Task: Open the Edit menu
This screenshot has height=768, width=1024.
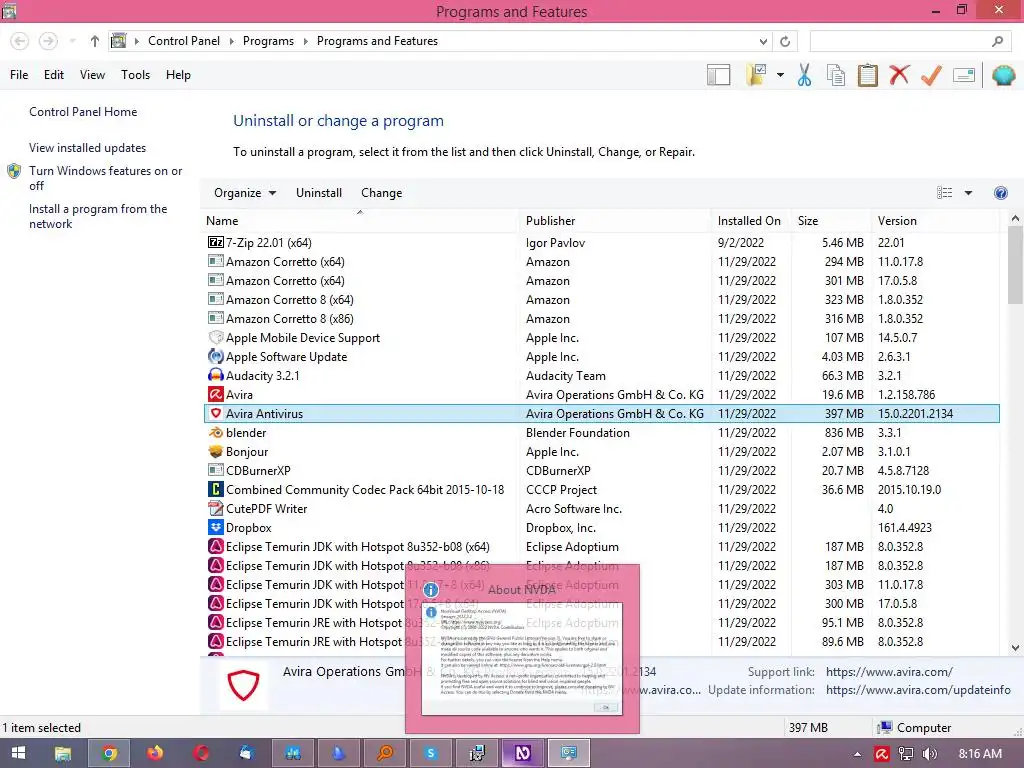Action: tap(54, 75)
